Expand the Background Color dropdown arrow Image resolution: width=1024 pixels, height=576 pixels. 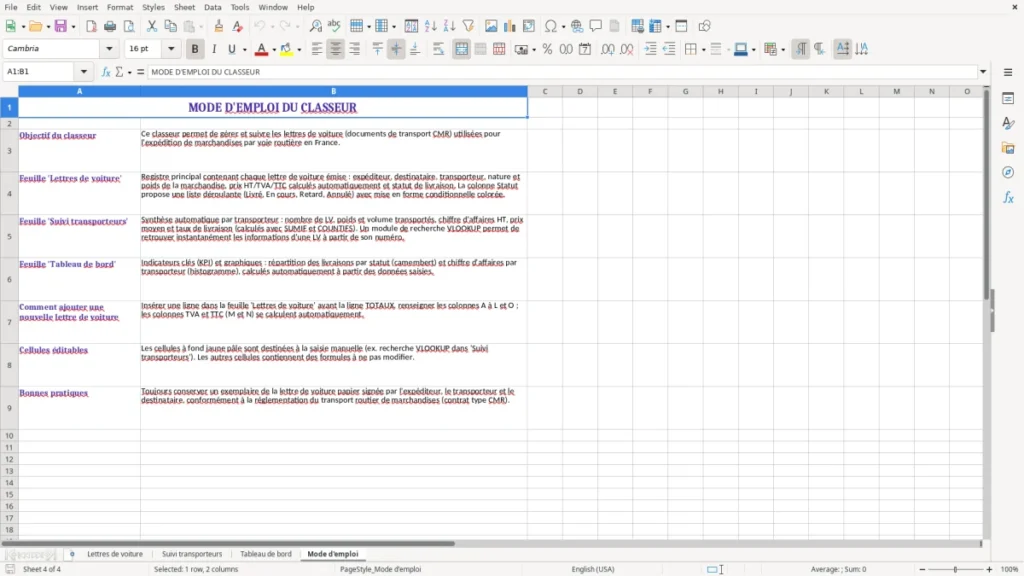(299, 50)
